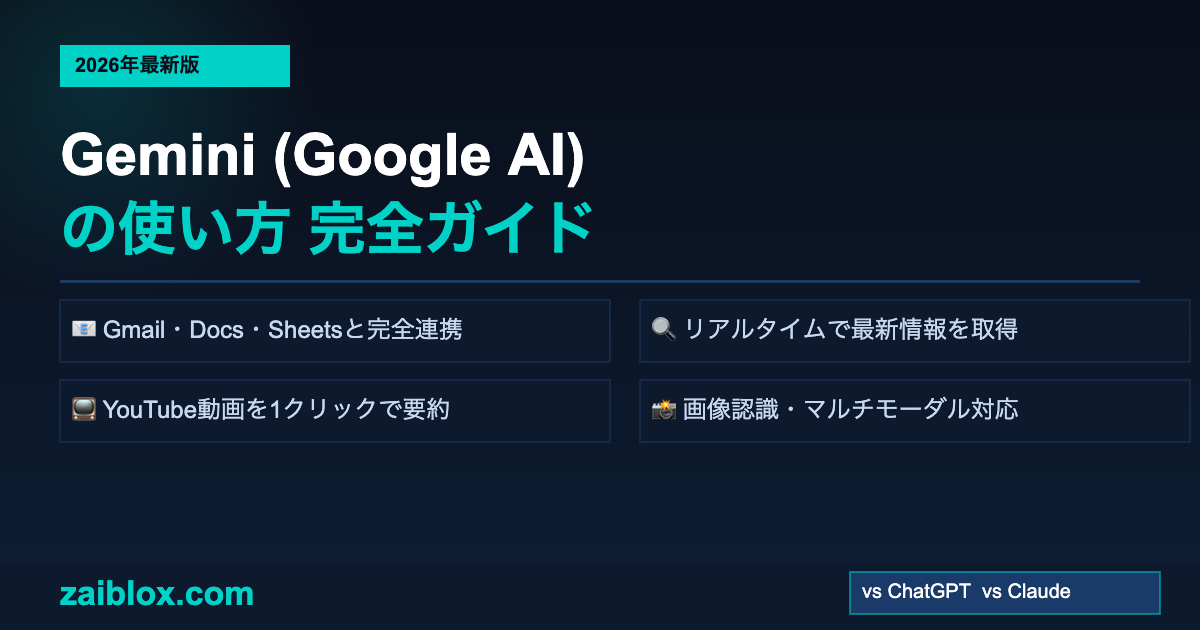The image size is (1200, 630).
Task: Click the magnifying glass icon
Action: pos(663,330)
